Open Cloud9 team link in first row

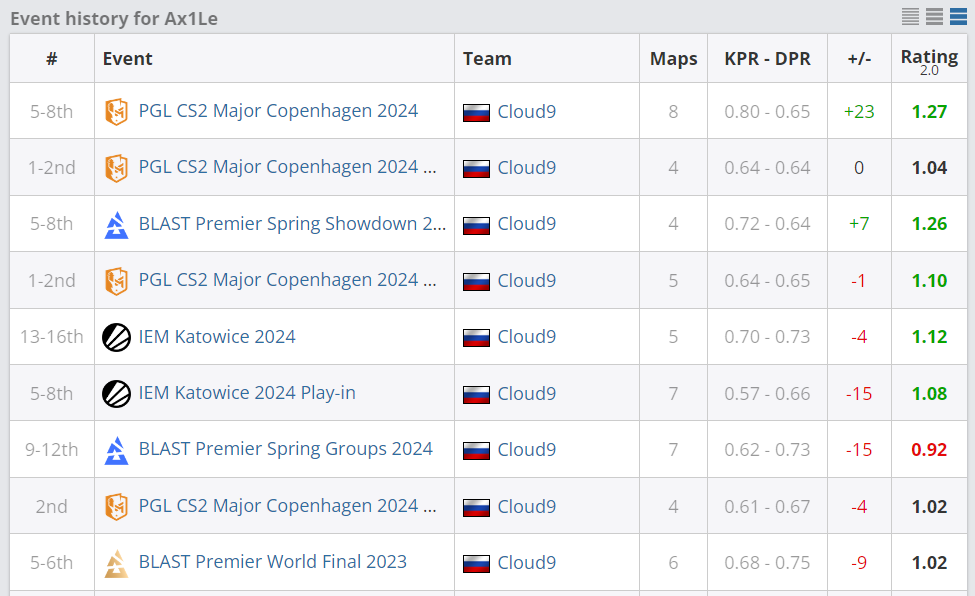point(527,112)
